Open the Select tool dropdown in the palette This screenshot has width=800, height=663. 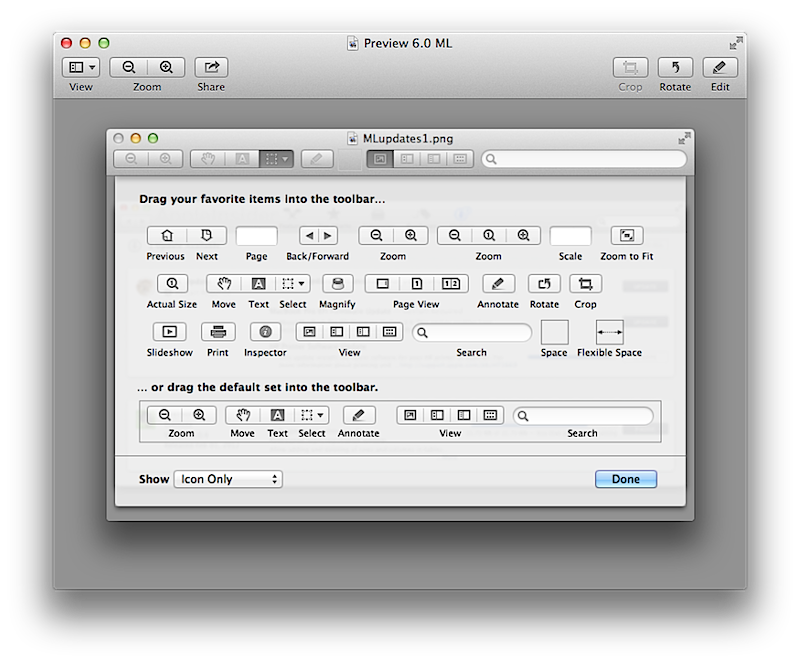(x=293, y=284)
